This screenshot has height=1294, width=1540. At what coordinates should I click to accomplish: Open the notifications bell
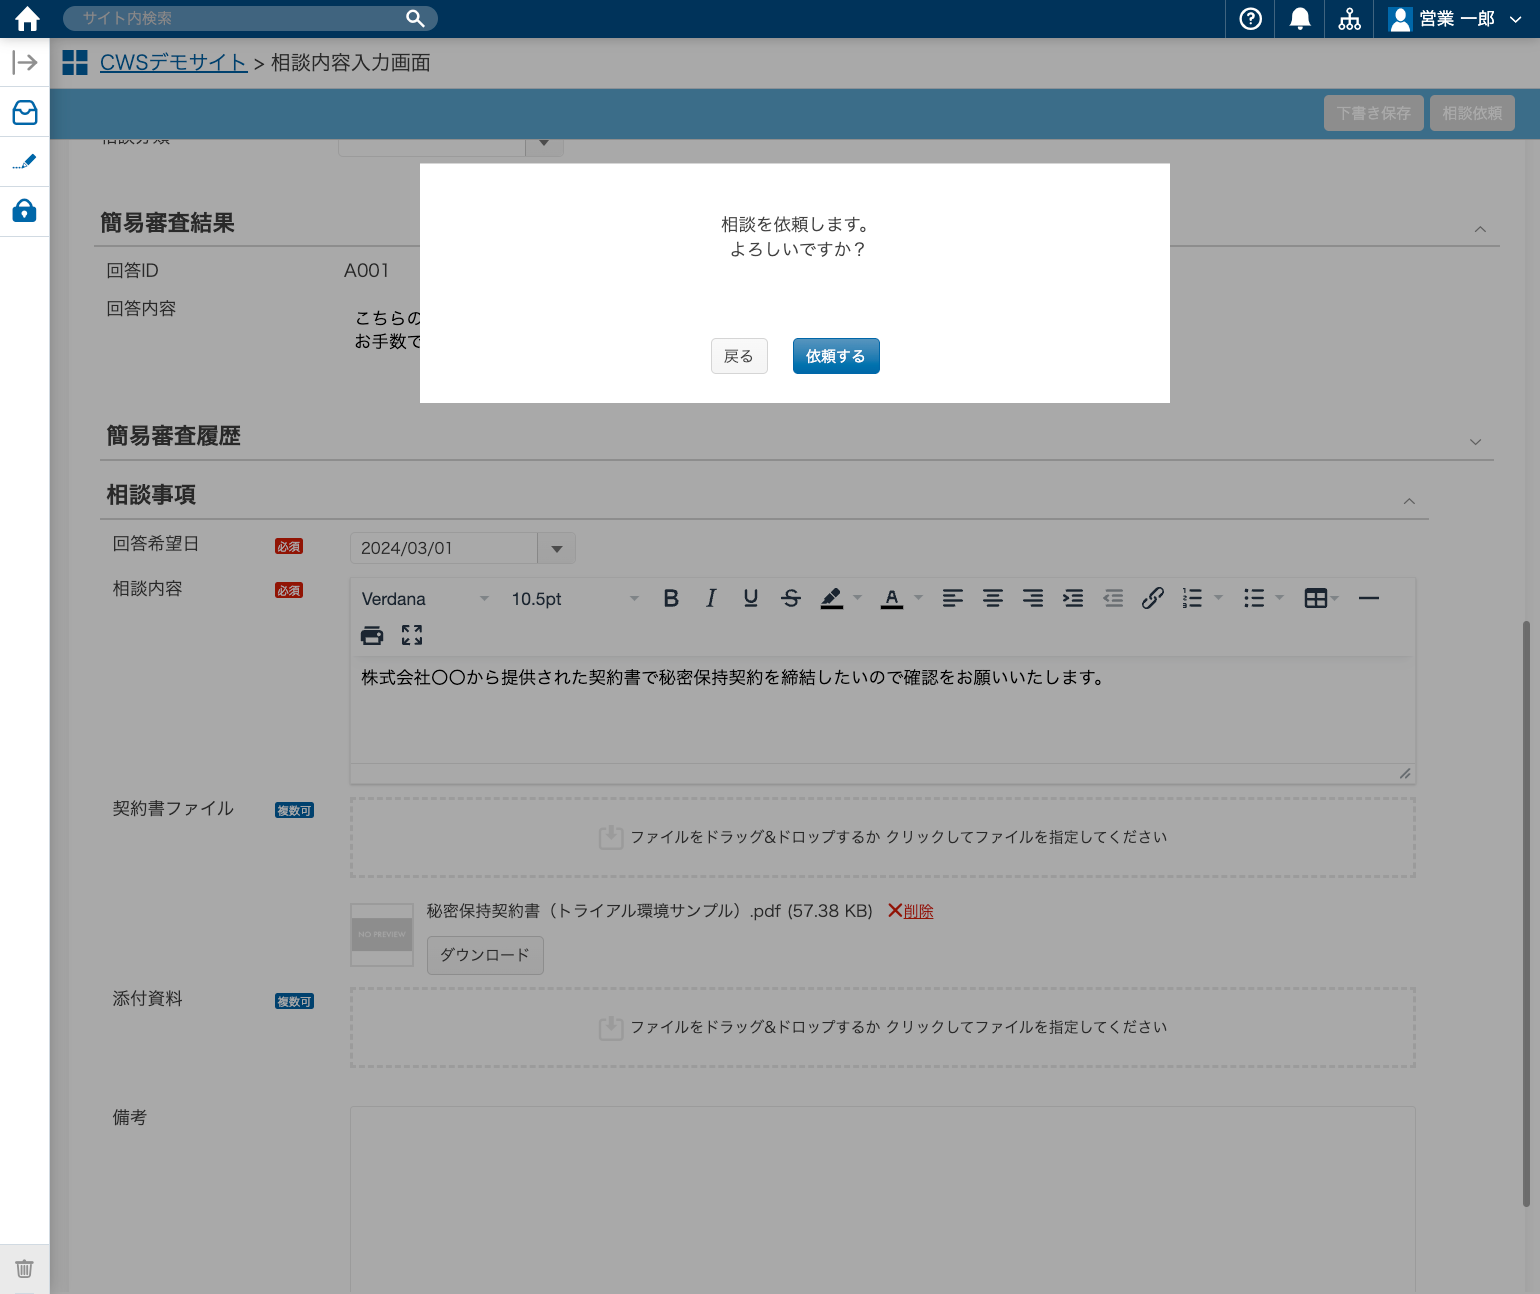pos(1299,19)
